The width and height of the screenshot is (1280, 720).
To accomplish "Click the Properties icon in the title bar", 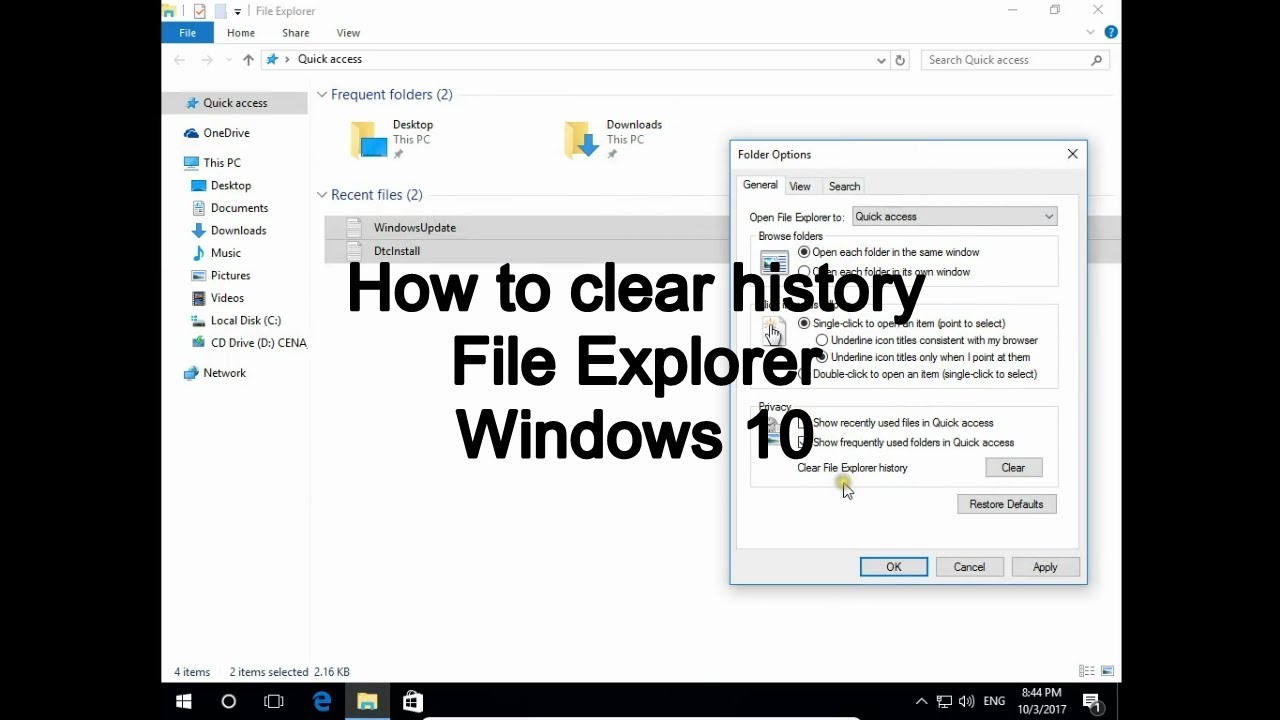I will click(x=199, y=11).
